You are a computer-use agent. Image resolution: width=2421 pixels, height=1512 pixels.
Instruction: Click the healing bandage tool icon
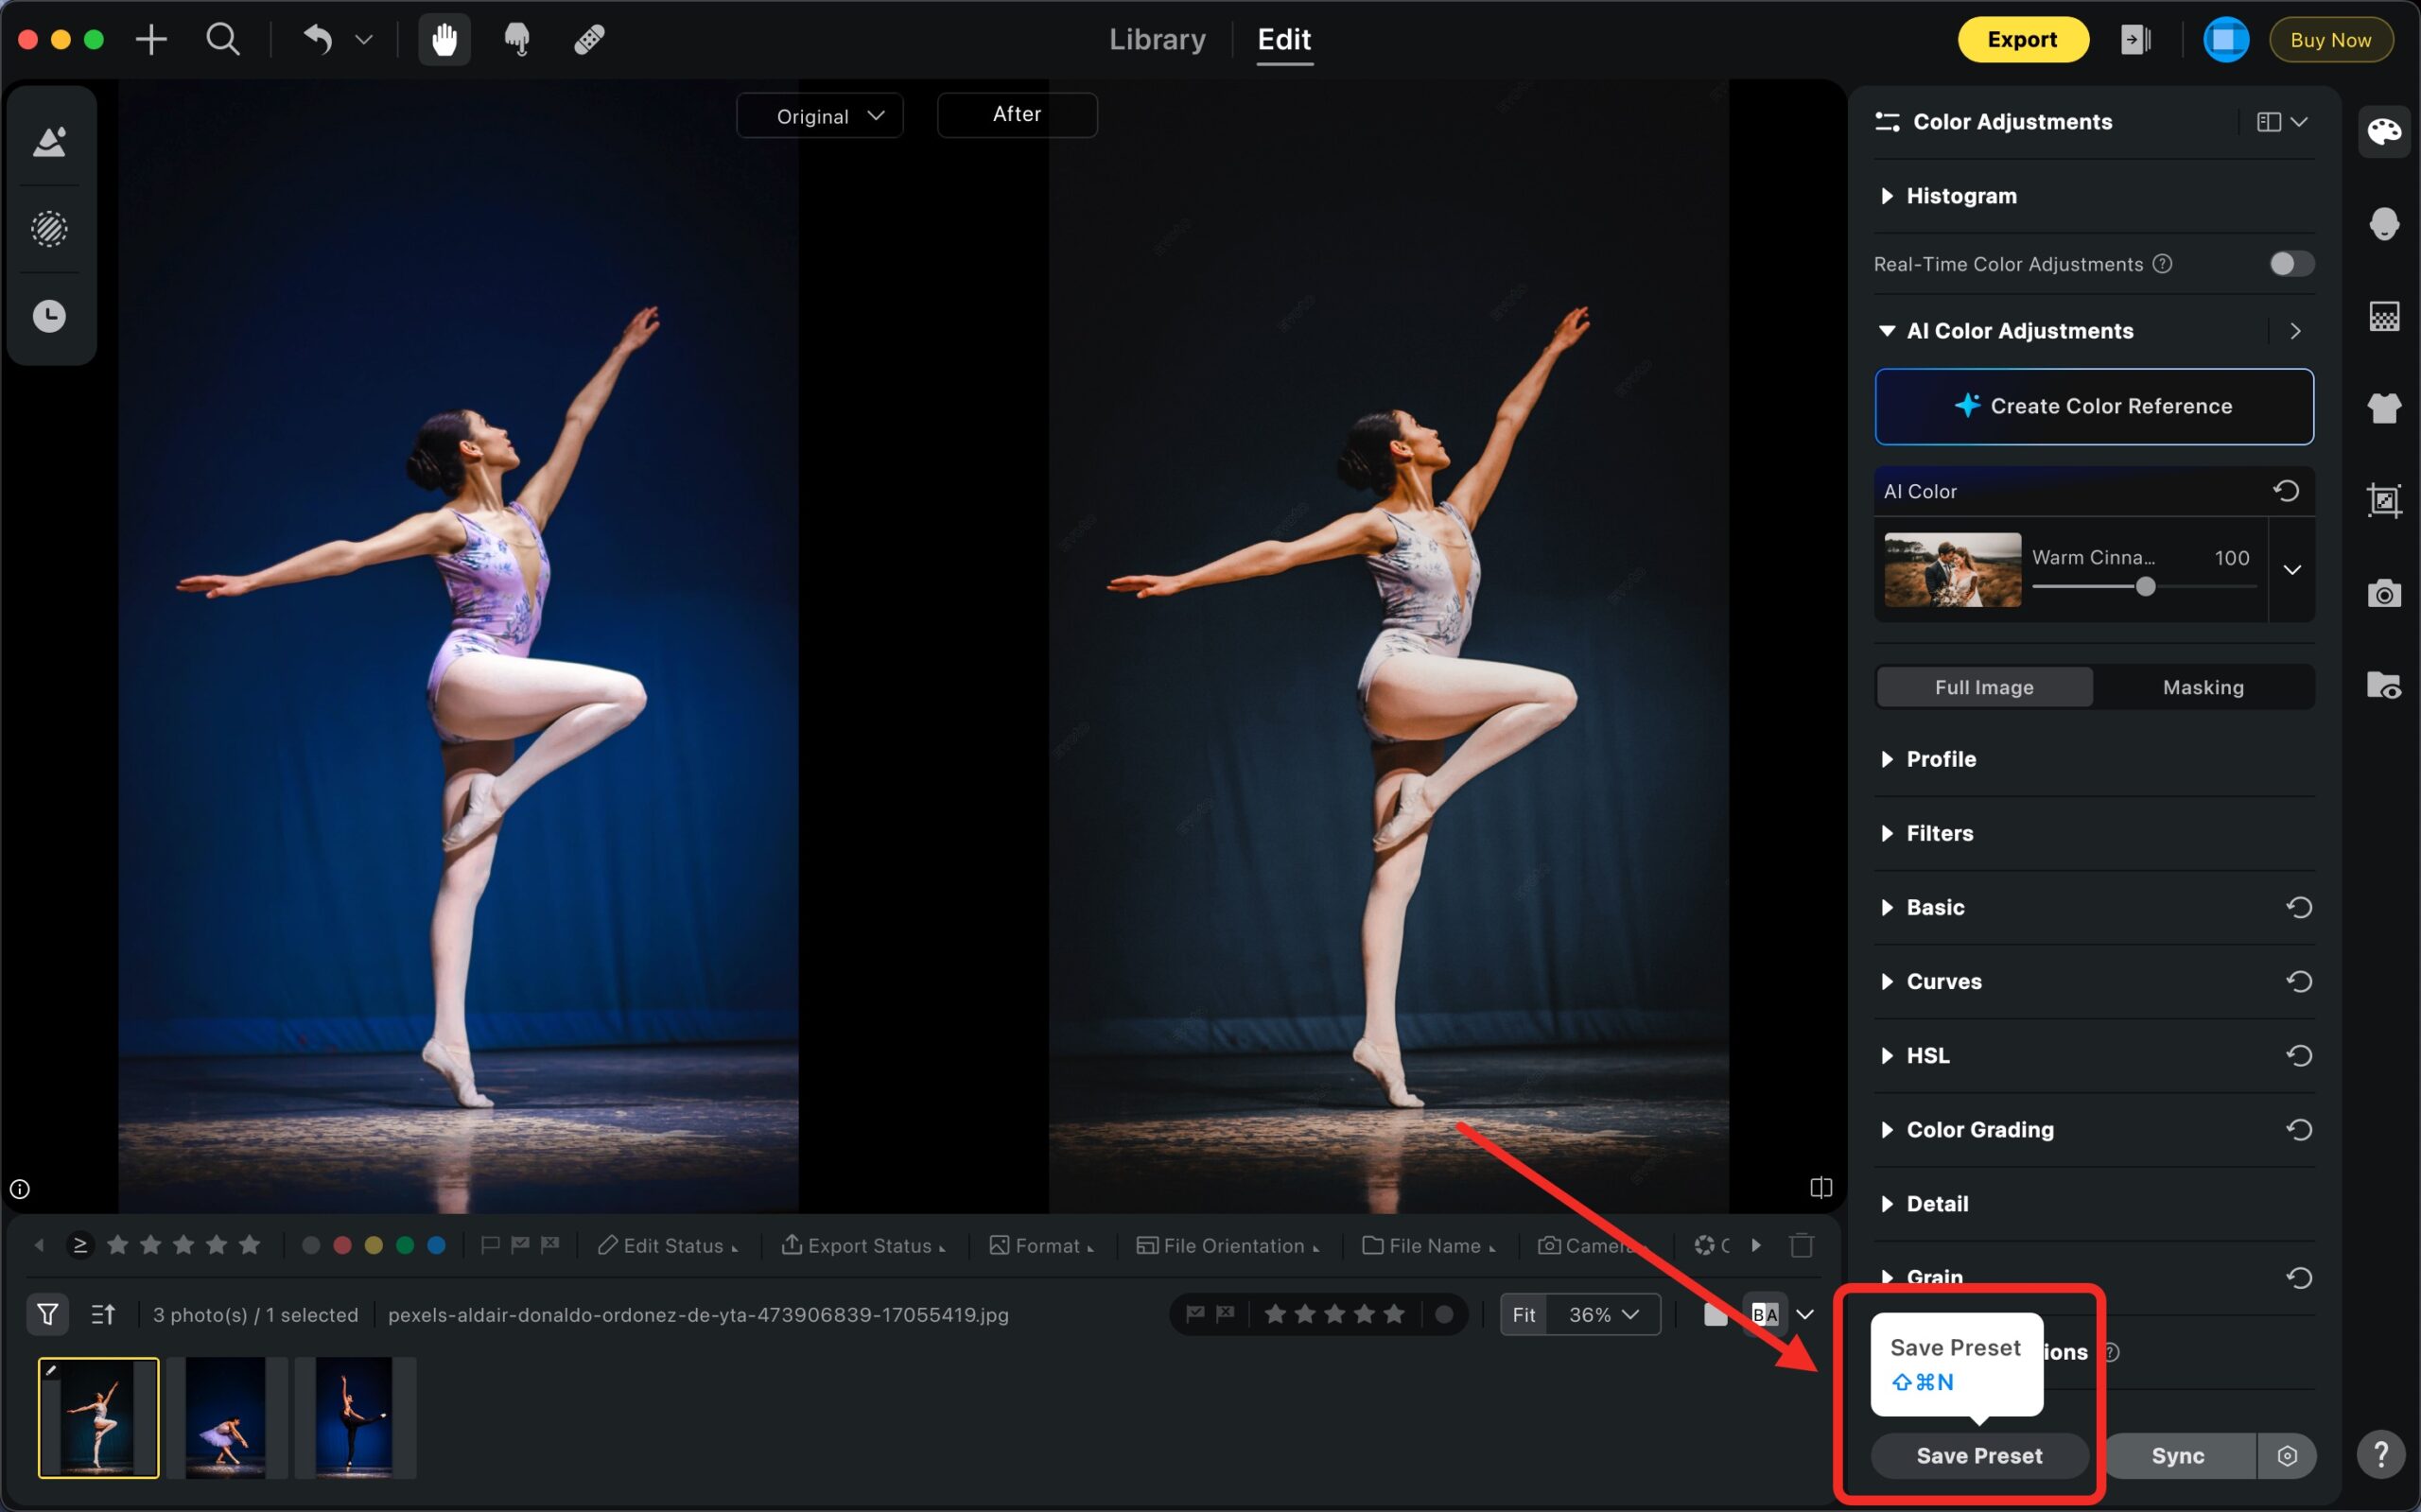[x=589, y=40]
